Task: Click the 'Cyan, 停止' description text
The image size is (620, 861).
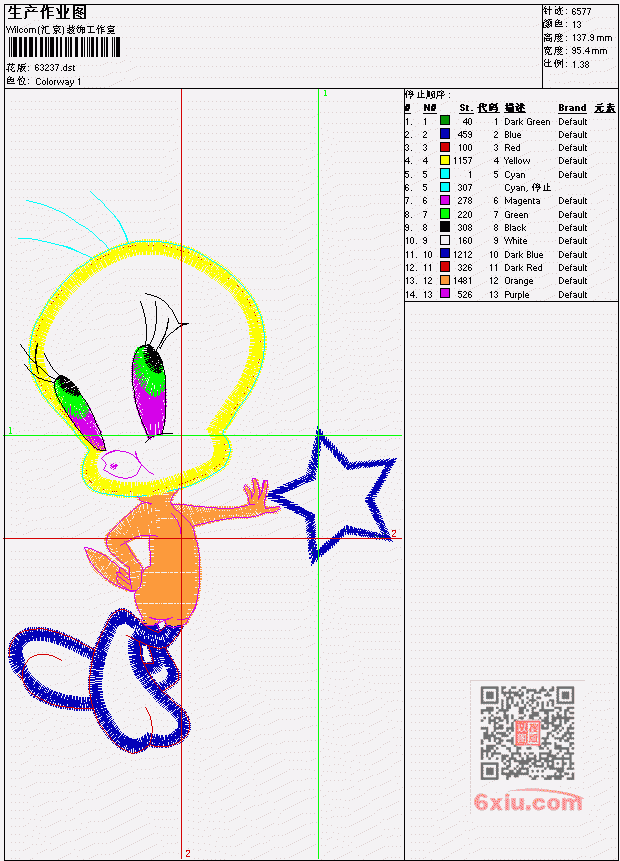Action: pos(527,188)
